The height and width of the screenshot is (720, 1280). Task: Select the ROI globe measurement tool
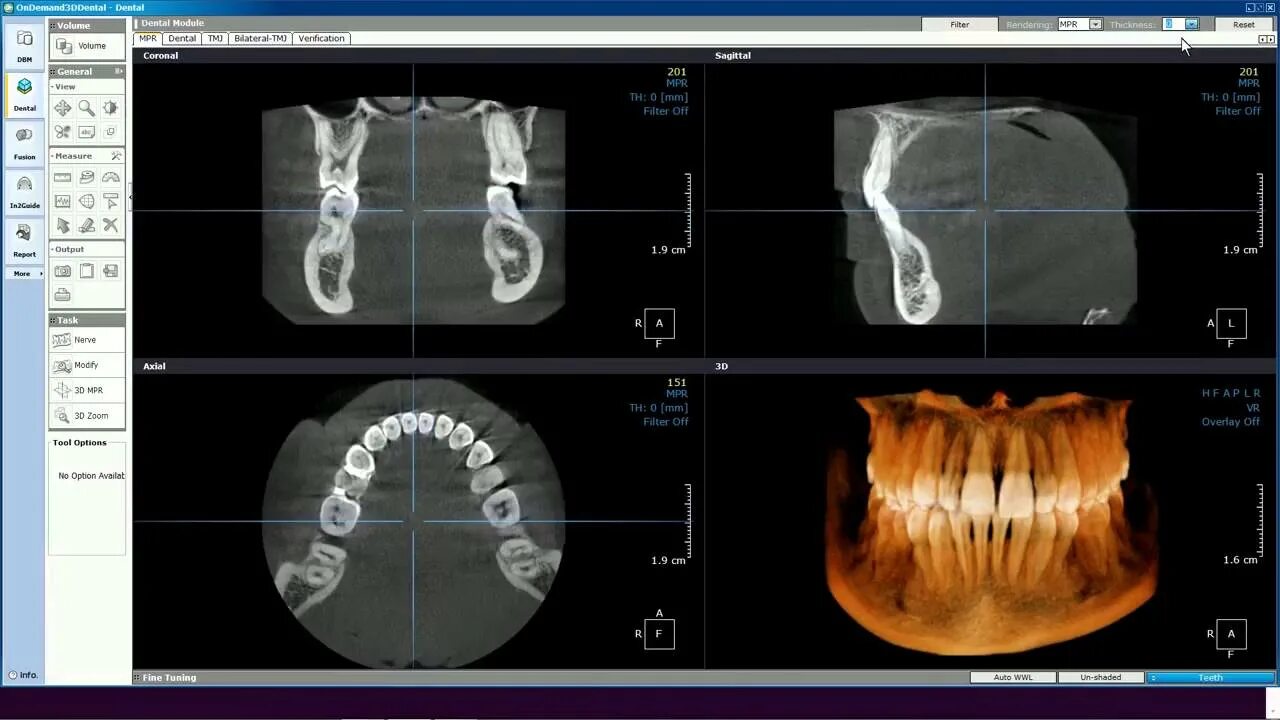tap(87, 201)
